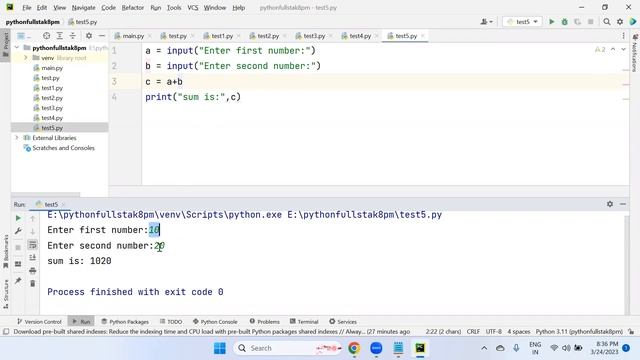640x360 pixels.
Task: Click test5 tab in Run panel
Action: click(51, 204)
